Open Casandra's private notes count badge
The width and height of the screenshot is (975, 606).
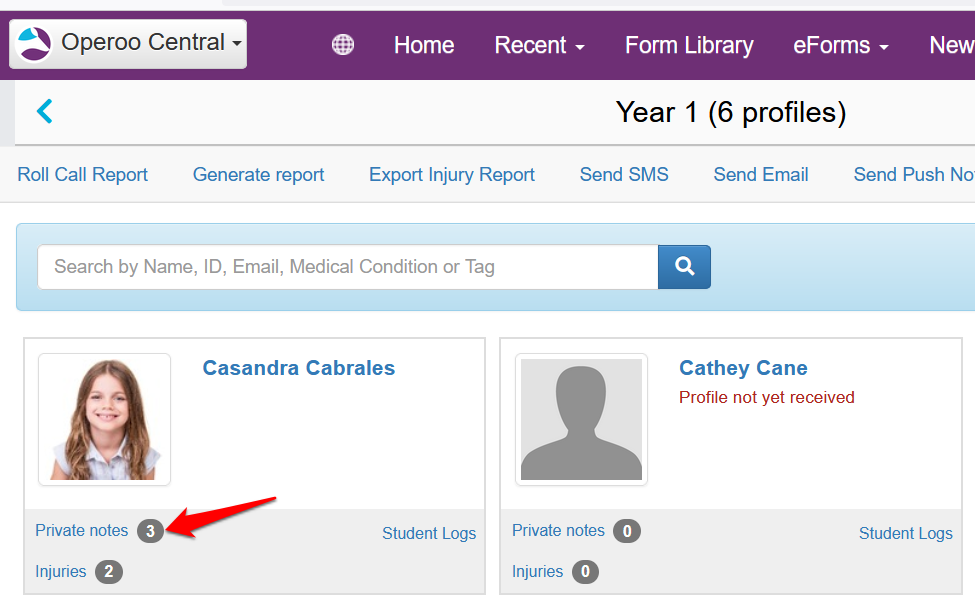pyautogui.click(x=150, y=531)
